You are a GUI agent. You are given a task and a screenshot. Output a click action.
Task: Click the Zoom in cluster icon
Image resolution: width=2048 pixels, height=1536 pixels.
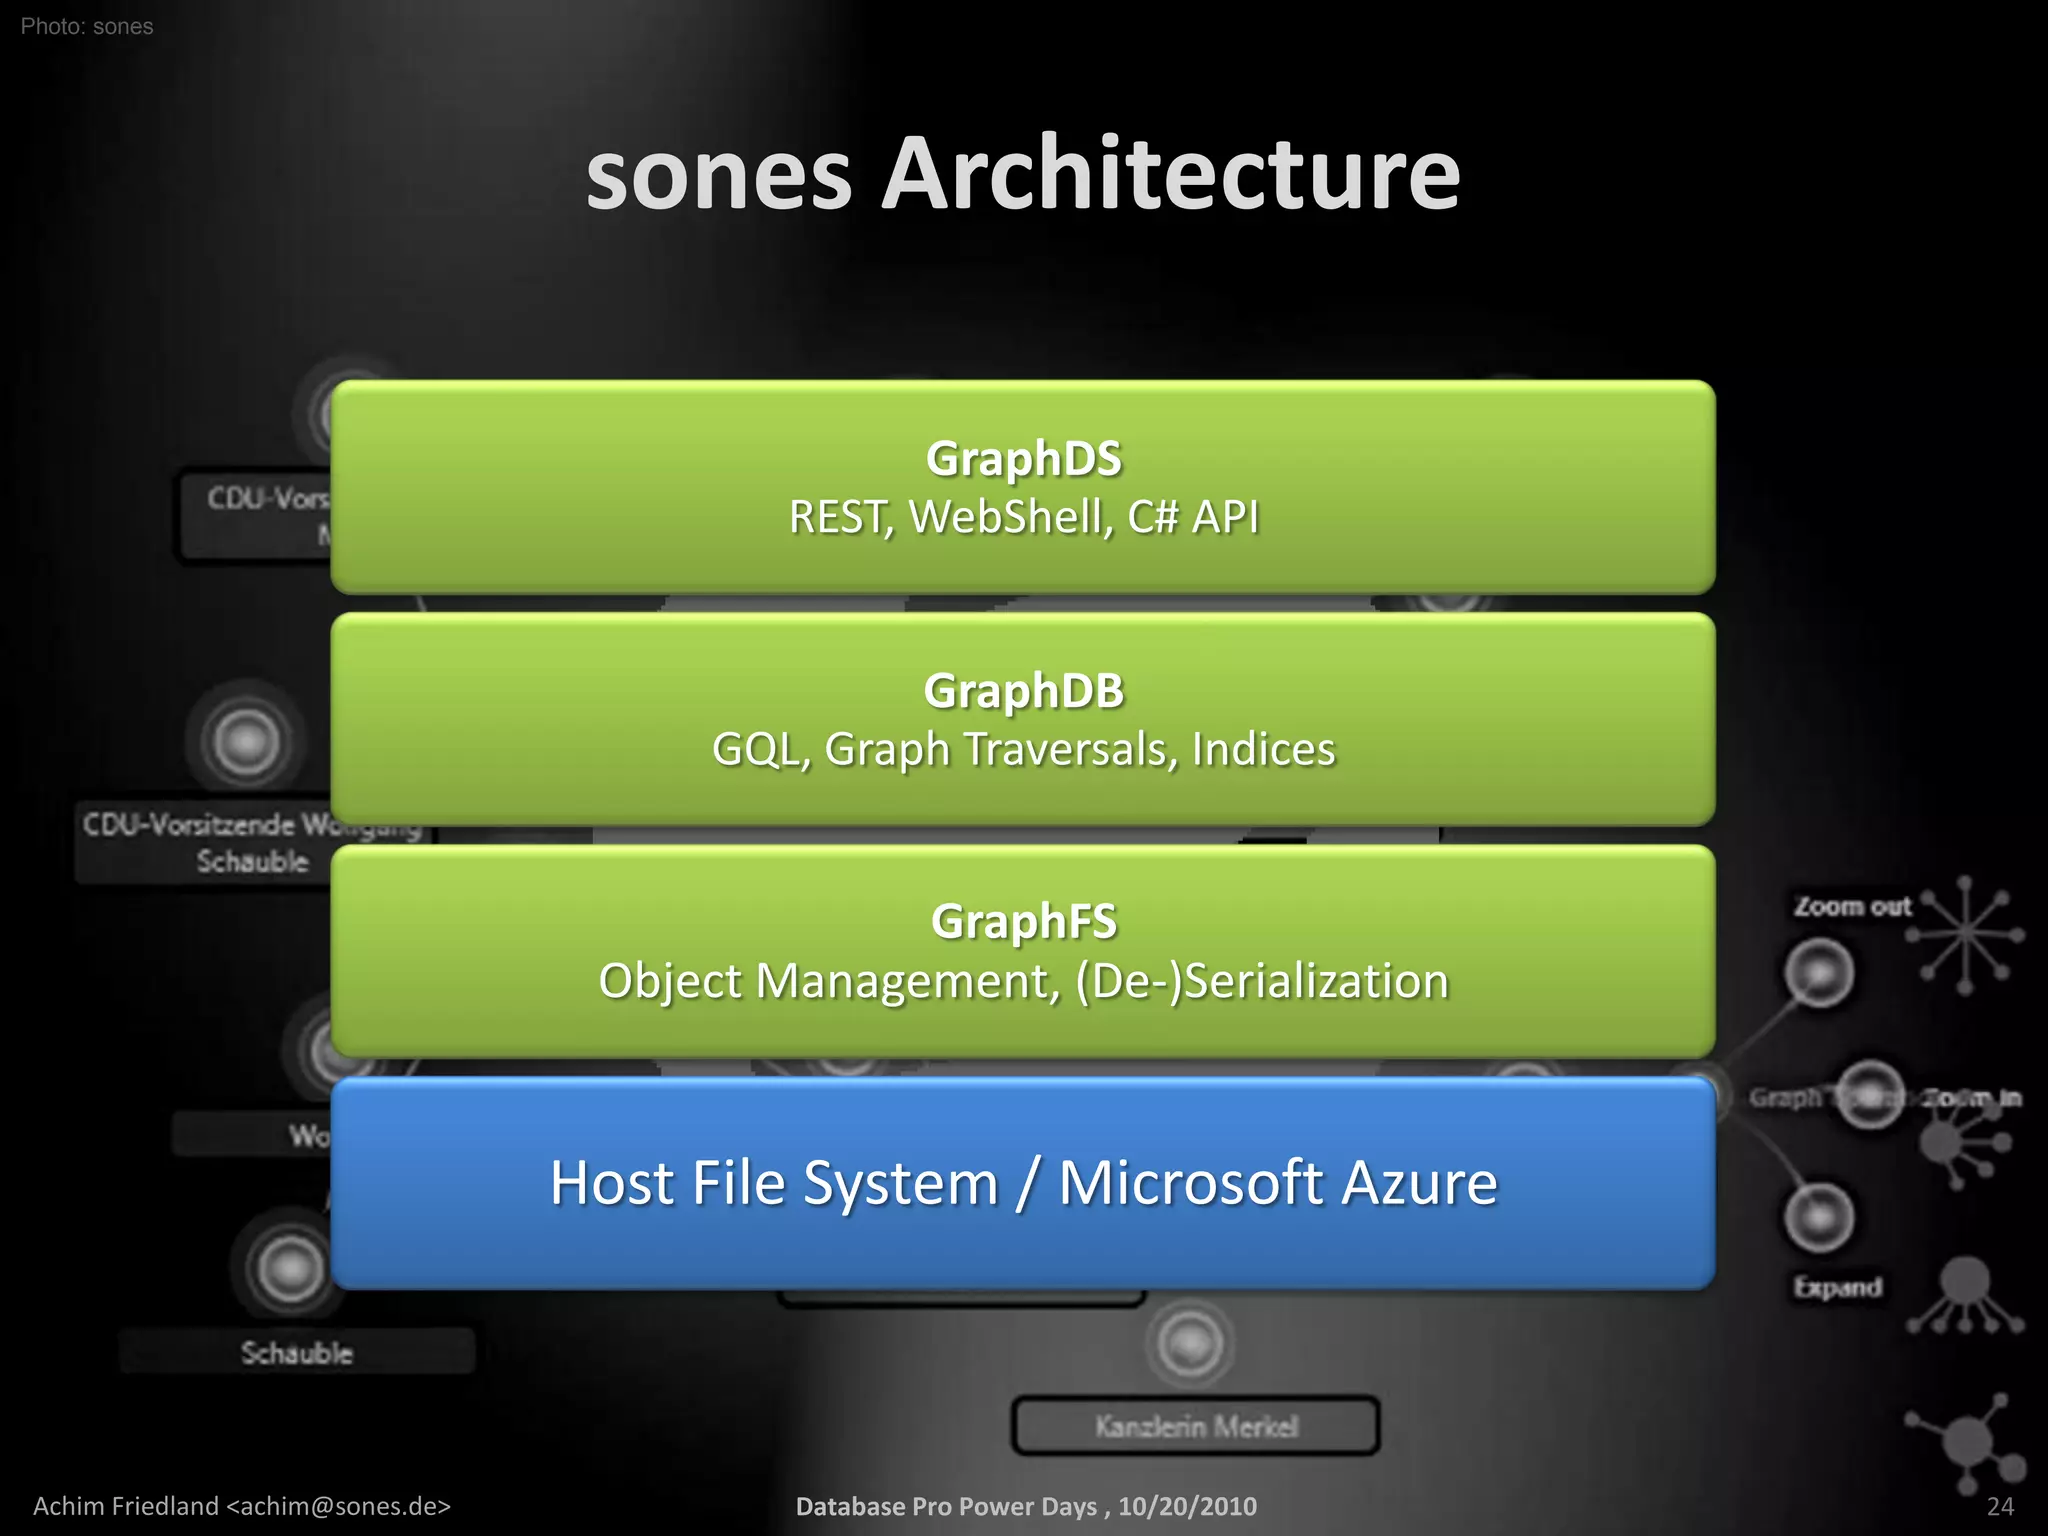coord(1964,1142)
